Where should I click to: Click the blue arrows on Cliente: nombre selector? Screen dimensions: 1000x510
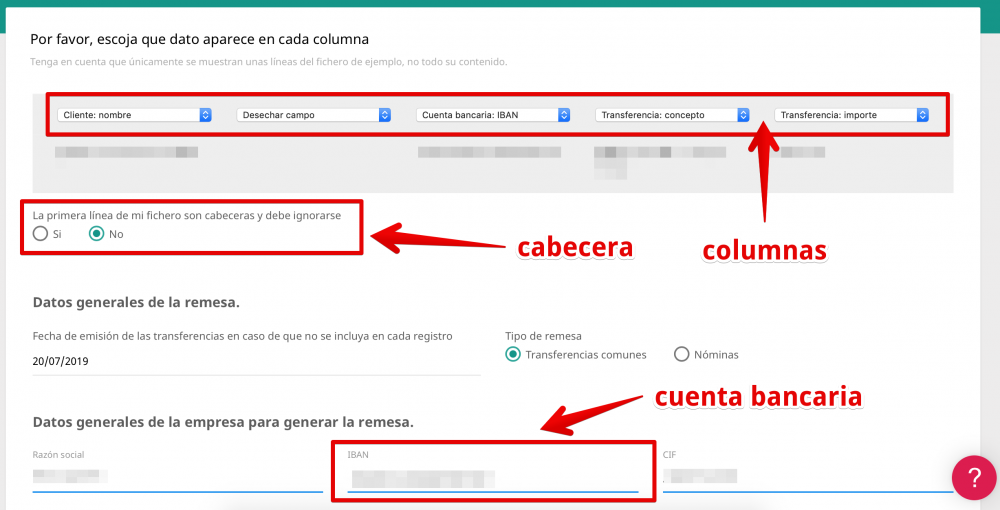click(205, 115)
